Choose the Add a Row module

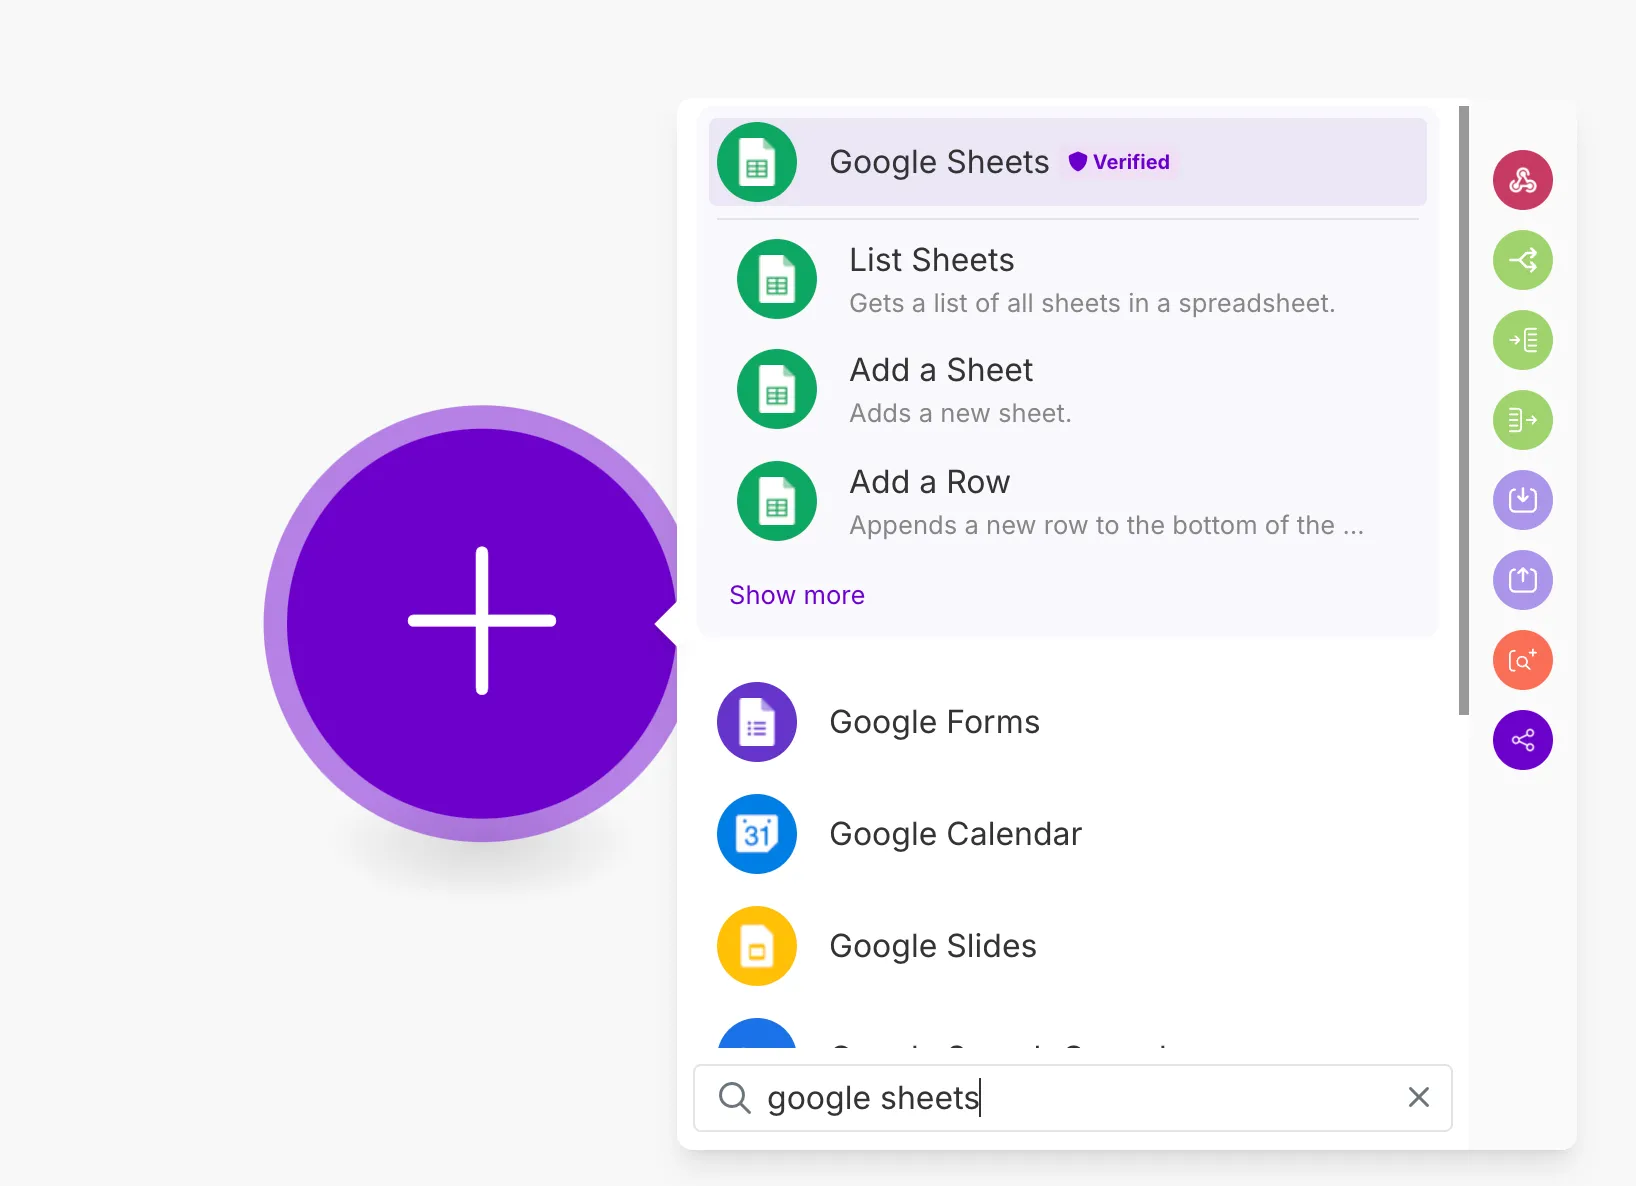click(x=1067, y=501)
